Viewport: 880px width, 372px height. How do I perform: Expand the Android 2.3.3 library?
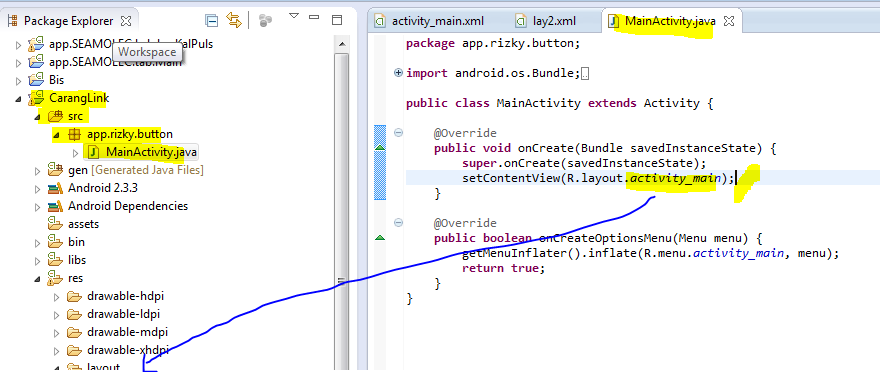[x=37, y=188]
